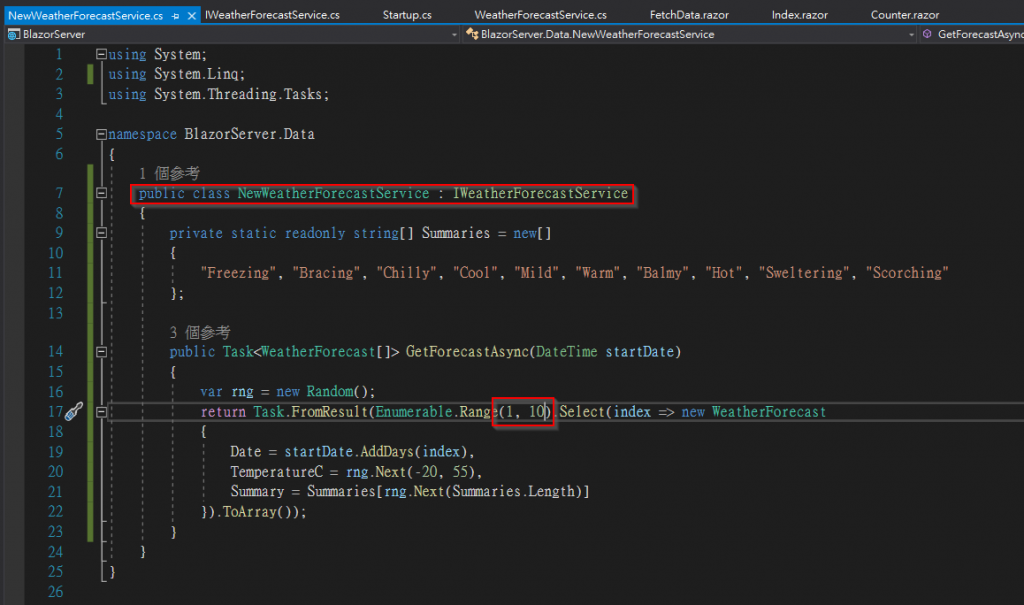The width and height of the screenshot is (1024, 605).
Task: Open the Index.razor tab
Action: click(x=799, y=14)
